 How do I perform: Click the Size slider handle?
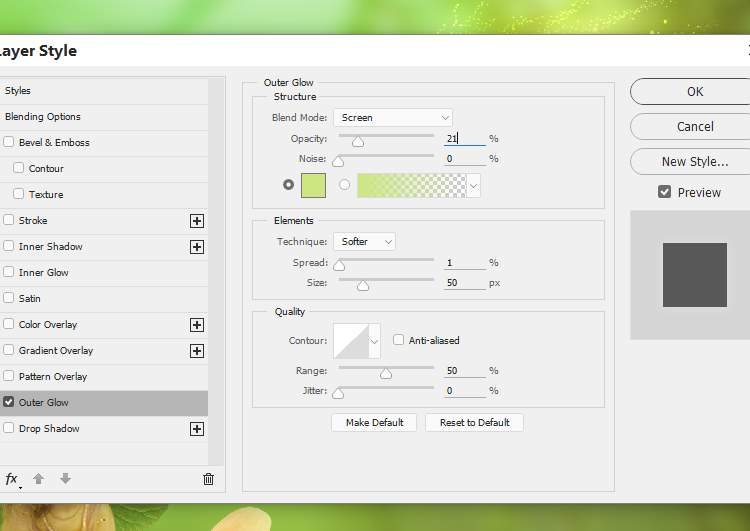coord(363,286)
